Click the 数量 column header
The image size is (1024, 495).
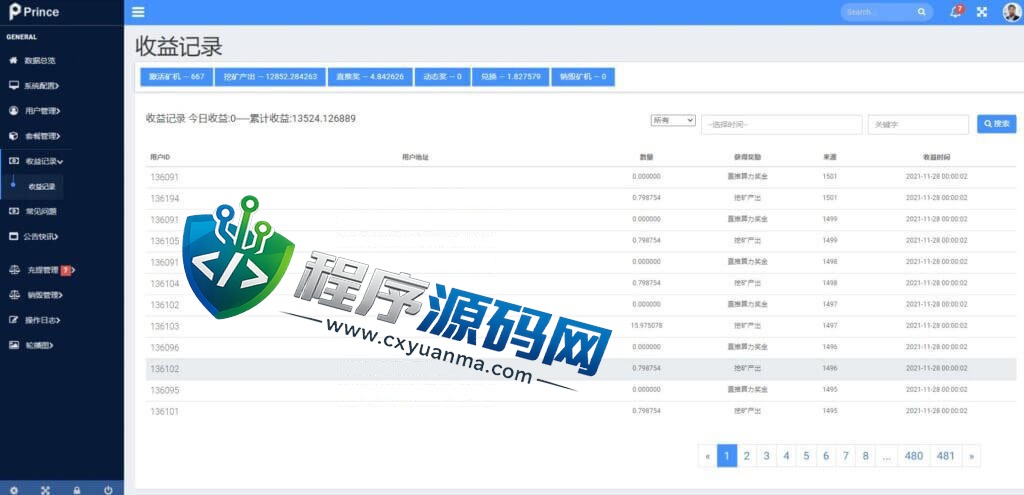(x=647, y=157)
